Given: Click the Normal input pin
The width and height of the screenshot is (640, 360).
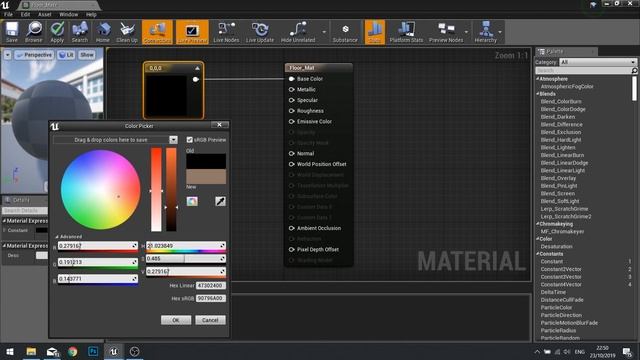Looking at the screenshot, I should coord(291,153).
